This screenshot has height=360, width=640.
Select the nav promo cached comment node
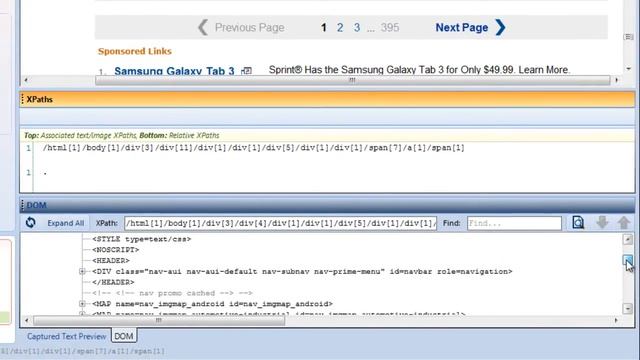coord(172,293)
